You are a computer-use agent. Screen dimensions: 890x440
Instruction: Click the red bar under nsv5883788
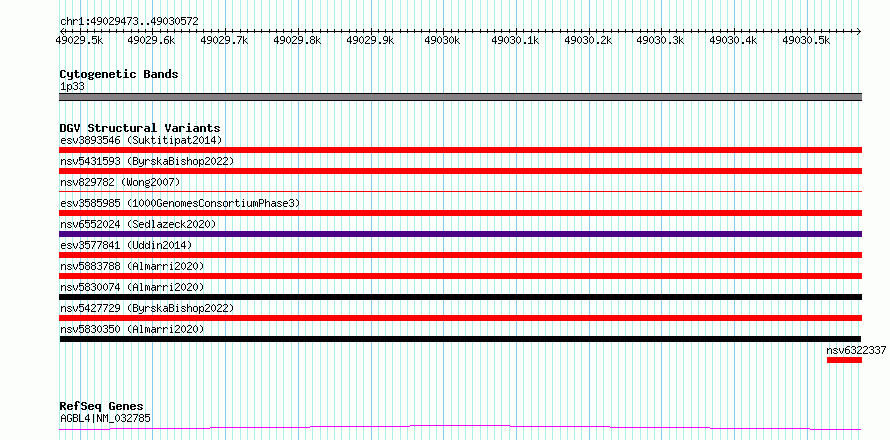tap(460, 276)
